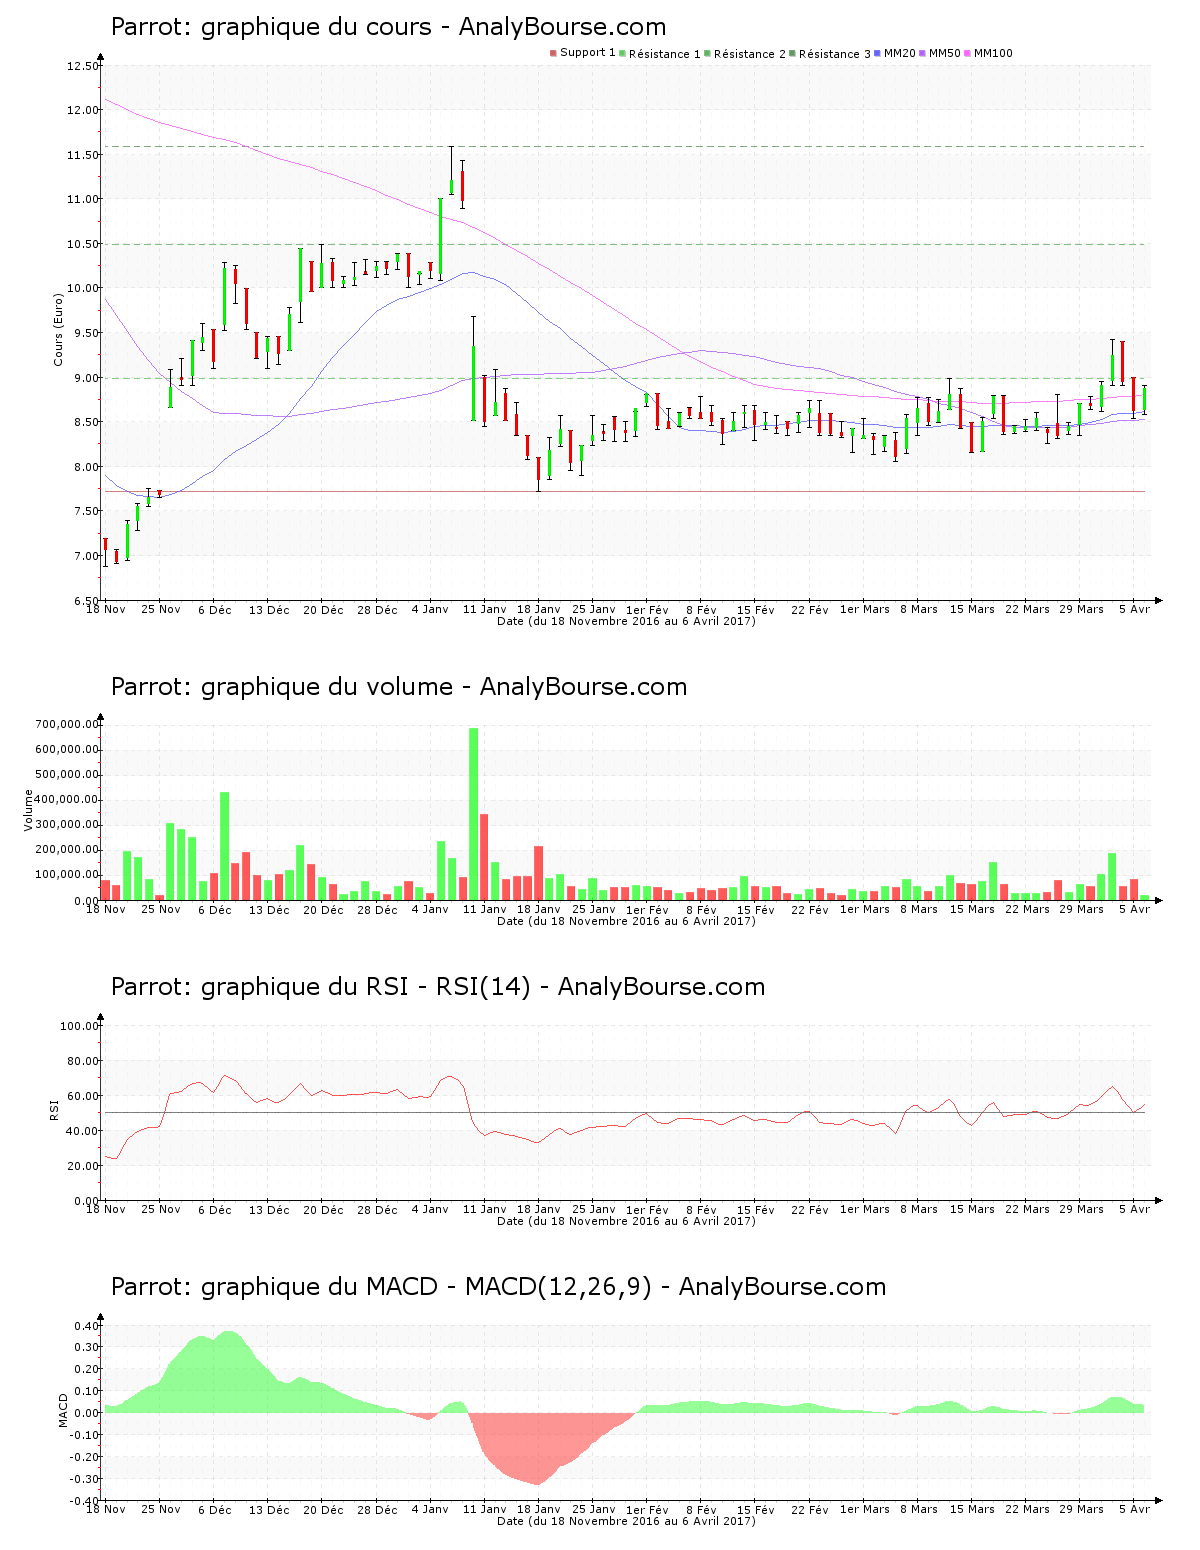Click the 'MACD' vertical axis label
Viewport: 1200px width, 1550px height.
point(63,1410)
